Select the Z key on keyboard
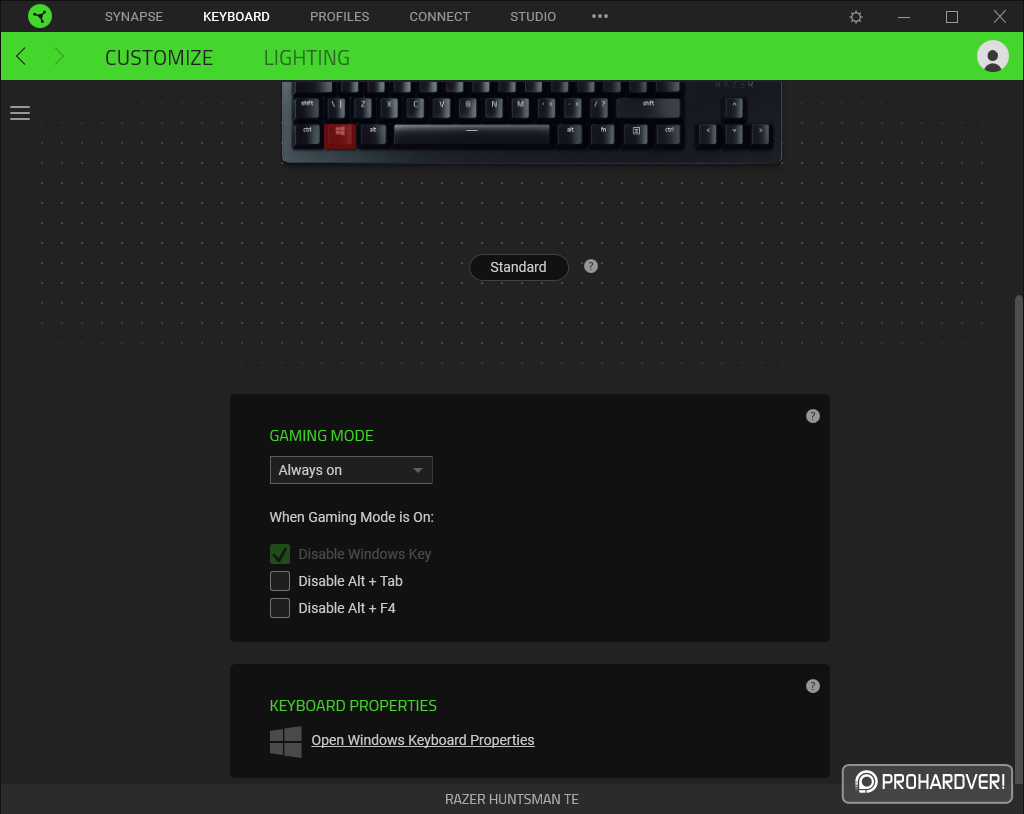Screen dimensions: 1024x814 [x=362, y=107]
